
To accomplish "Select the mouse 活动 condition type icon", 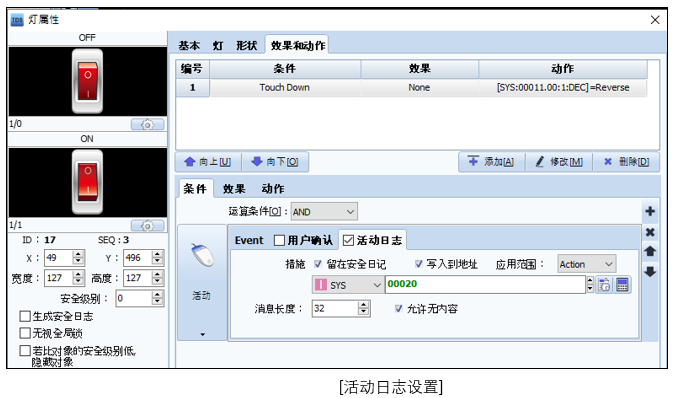I will [x=201, y=256].
